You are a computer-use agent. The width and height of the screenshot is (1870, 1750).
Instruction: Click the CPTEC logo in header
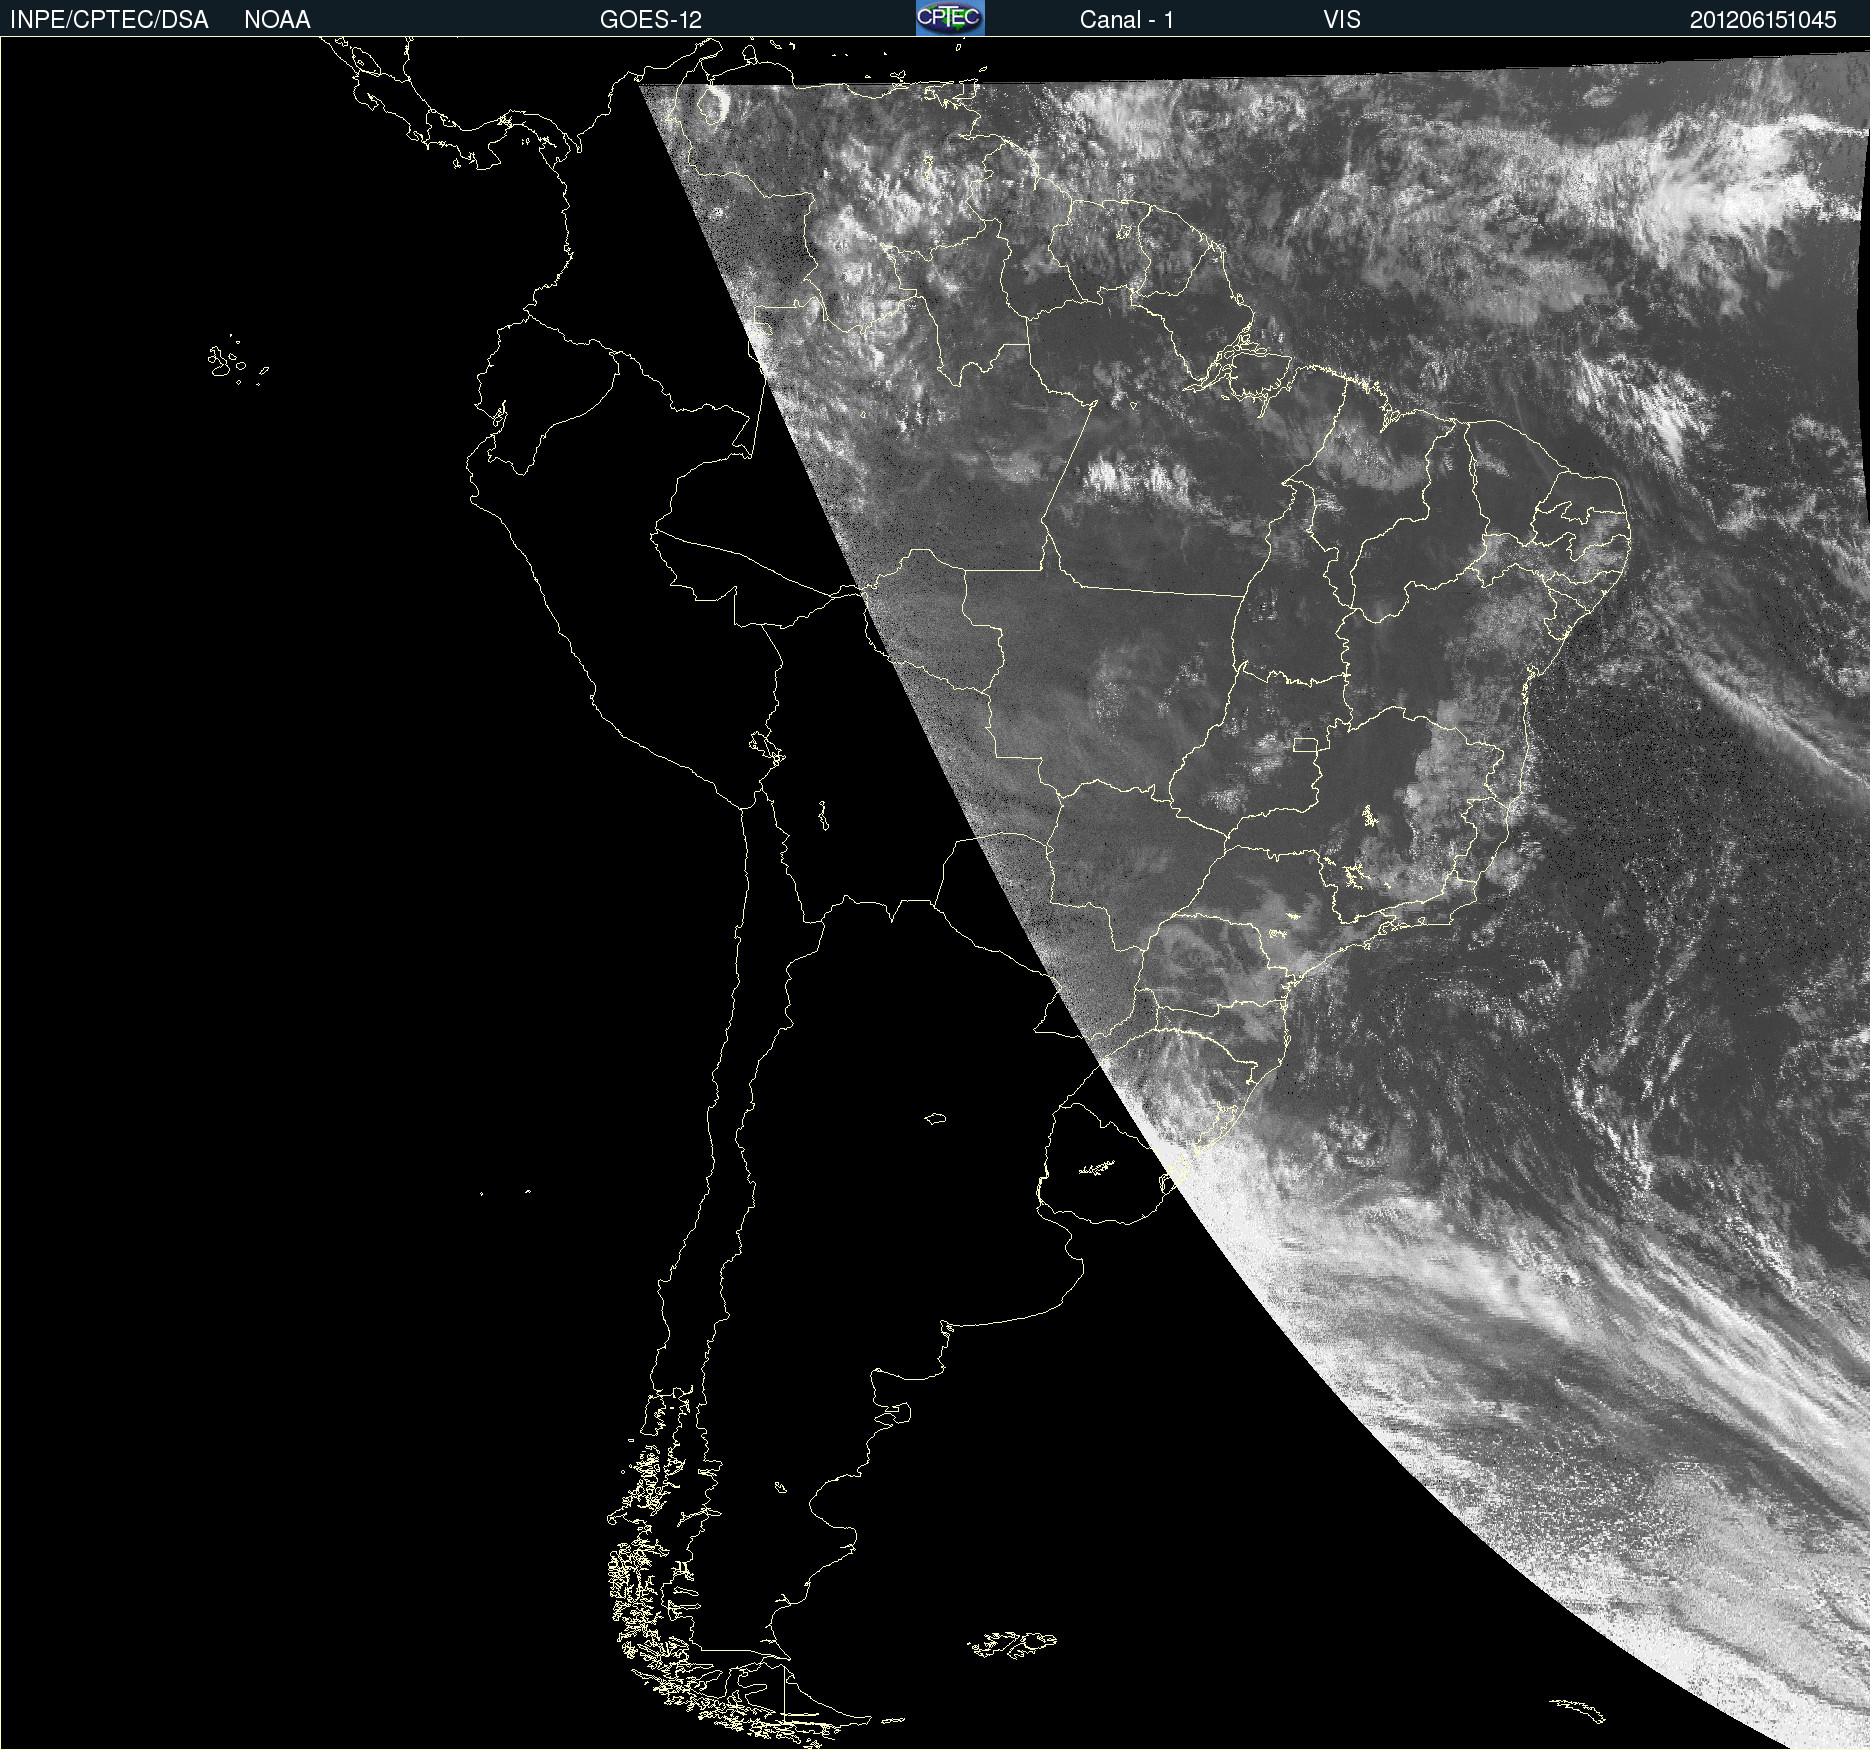tap(950, 18)
